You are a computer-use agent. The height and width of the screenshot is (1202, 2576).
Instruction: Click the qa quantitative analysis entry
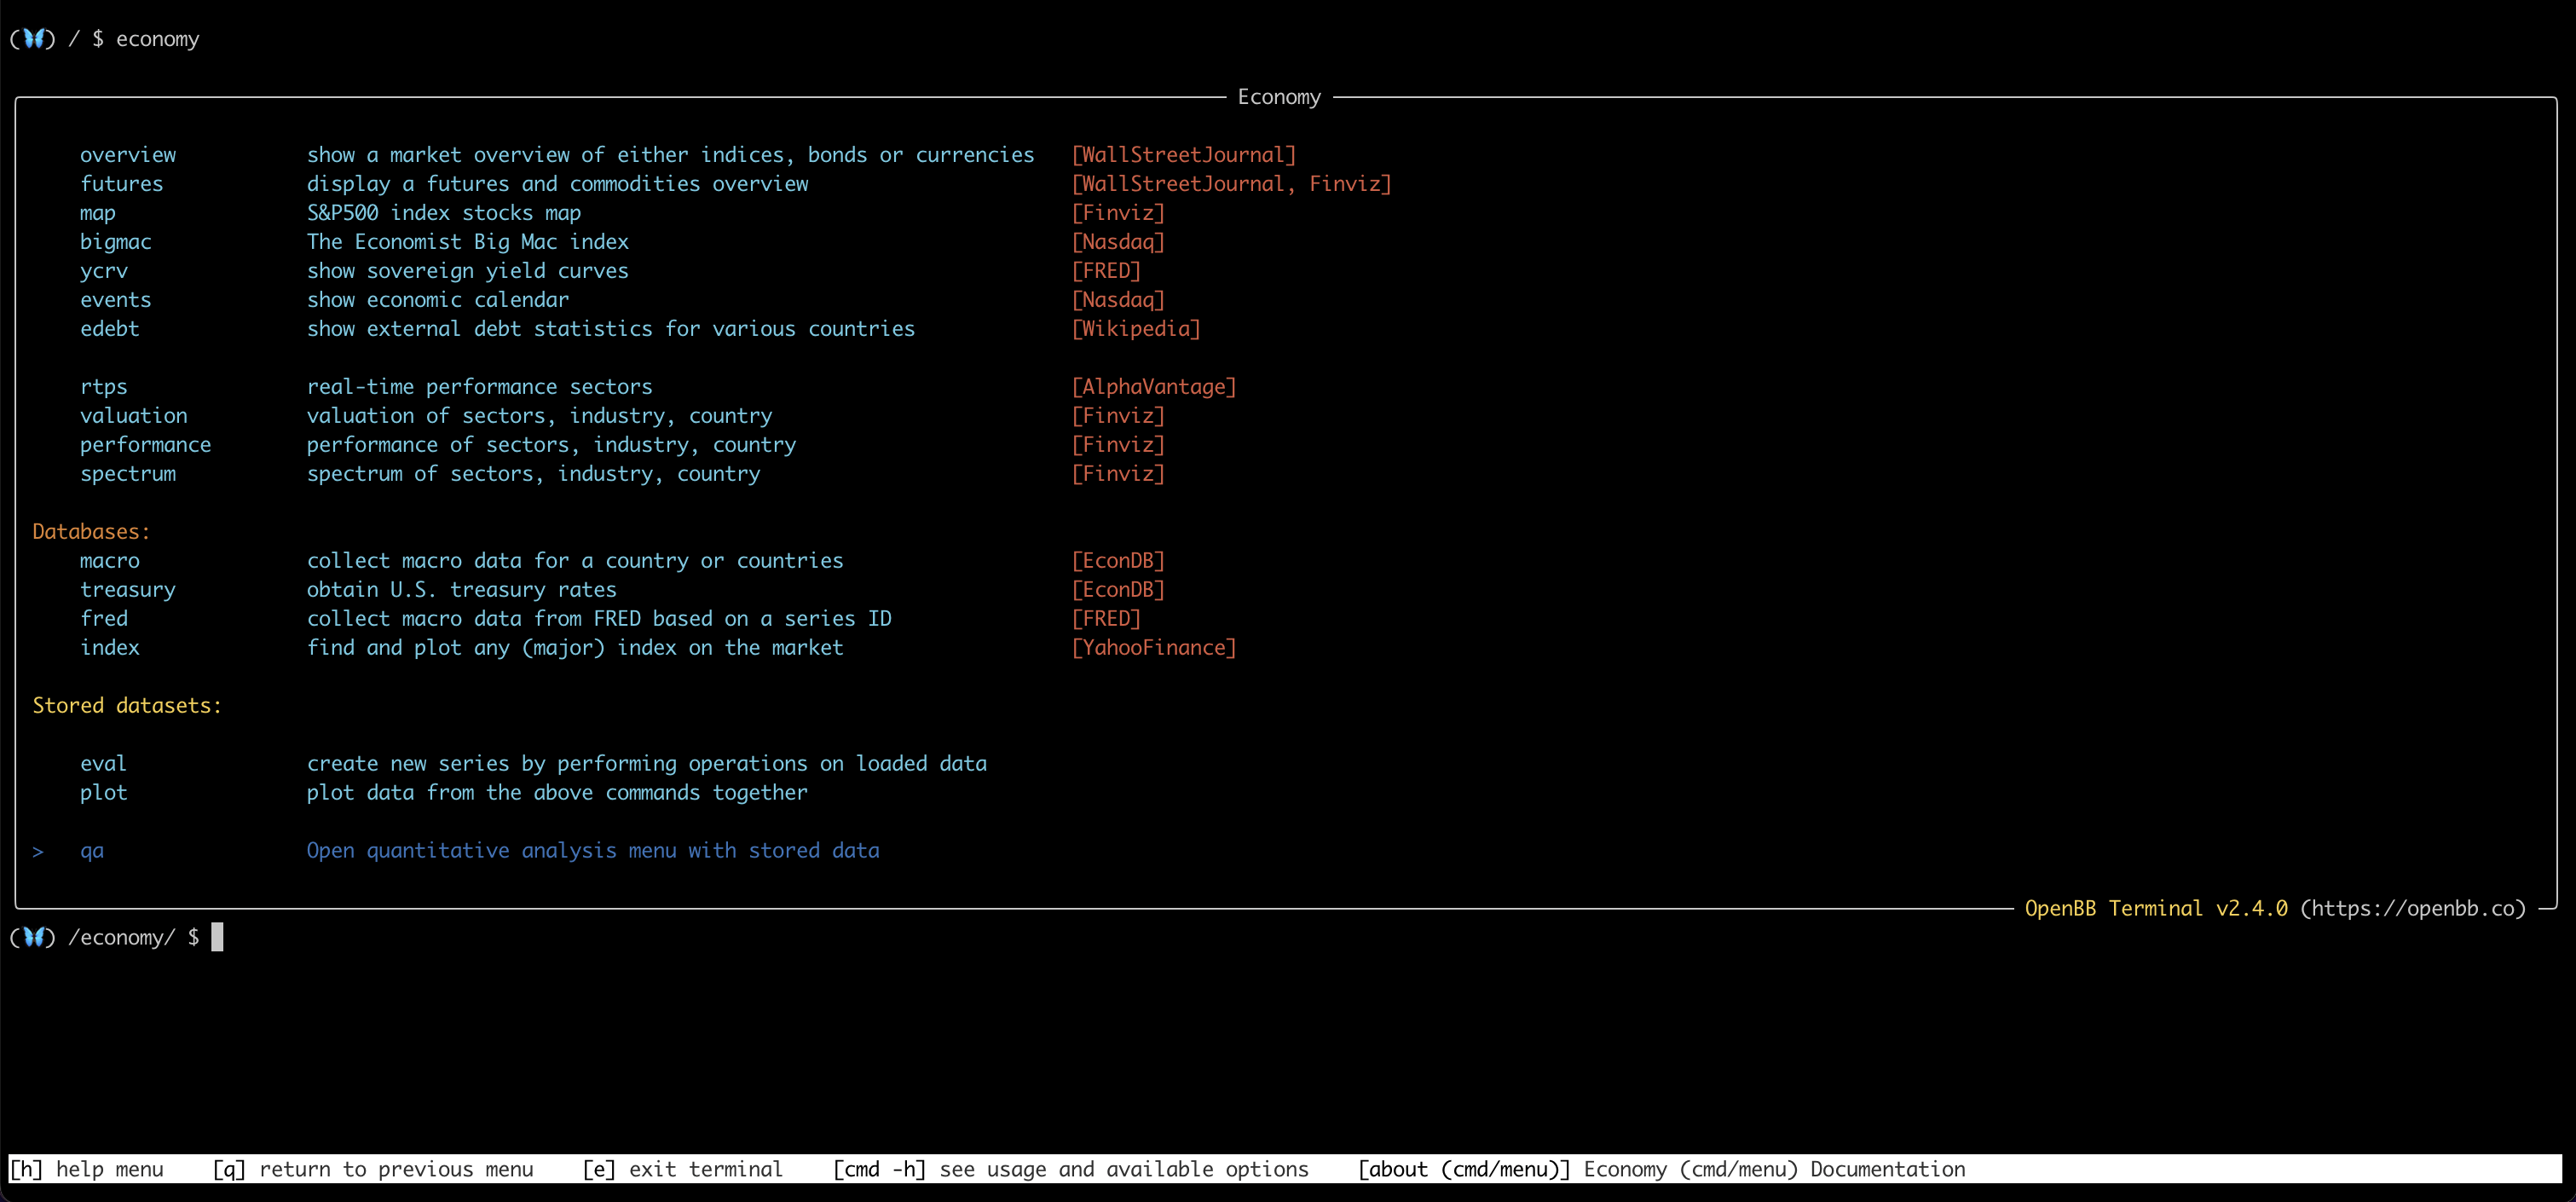point(92,851)
